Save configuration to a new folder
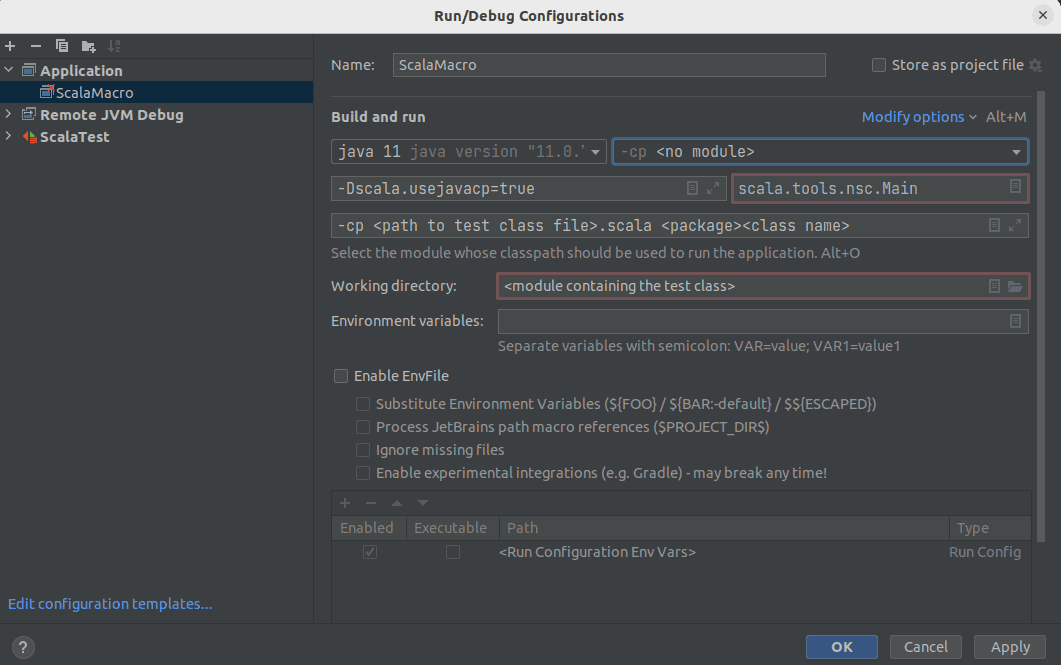This screenshot has height=665, width=1061. pyautogui.click(x=88, y=46)
